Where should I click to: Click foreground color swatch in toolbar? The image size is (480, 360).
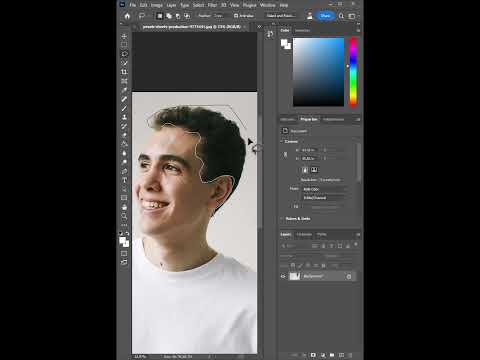(x=122, y=241)
